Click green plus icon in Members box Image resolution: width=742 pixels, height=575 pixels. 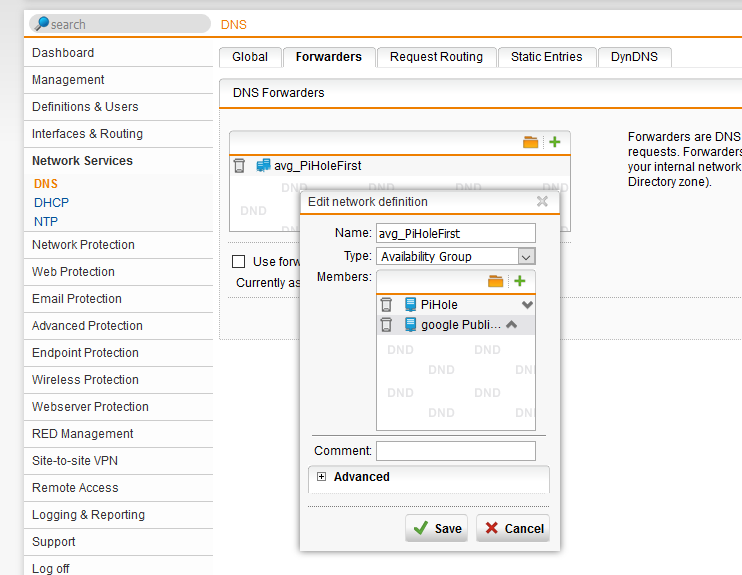[519, 281]
